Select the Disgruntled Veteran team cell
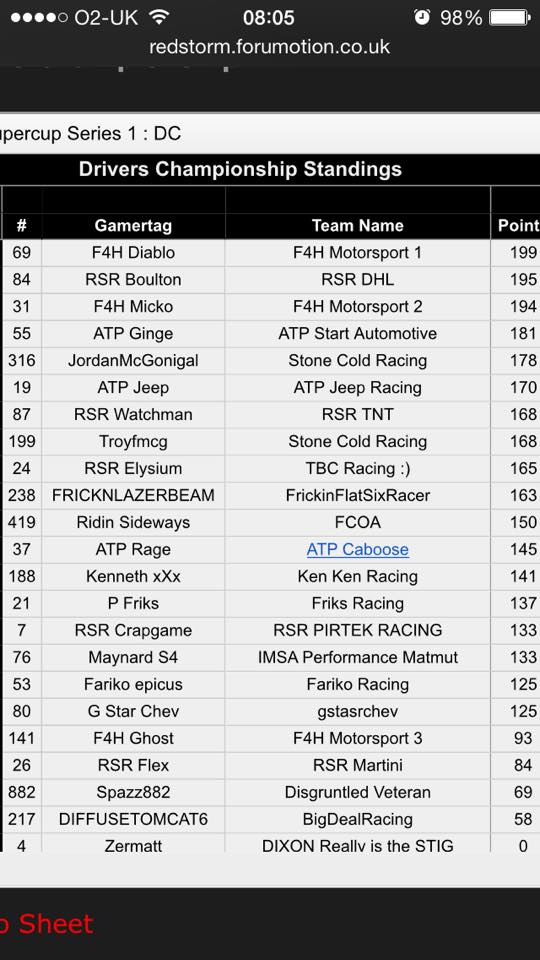540x960 pixels. click(x=358, y=792)
